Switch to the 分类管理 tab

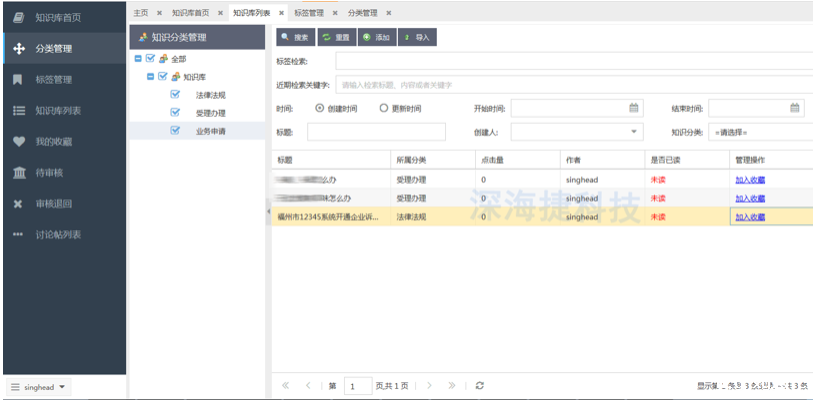363,13
